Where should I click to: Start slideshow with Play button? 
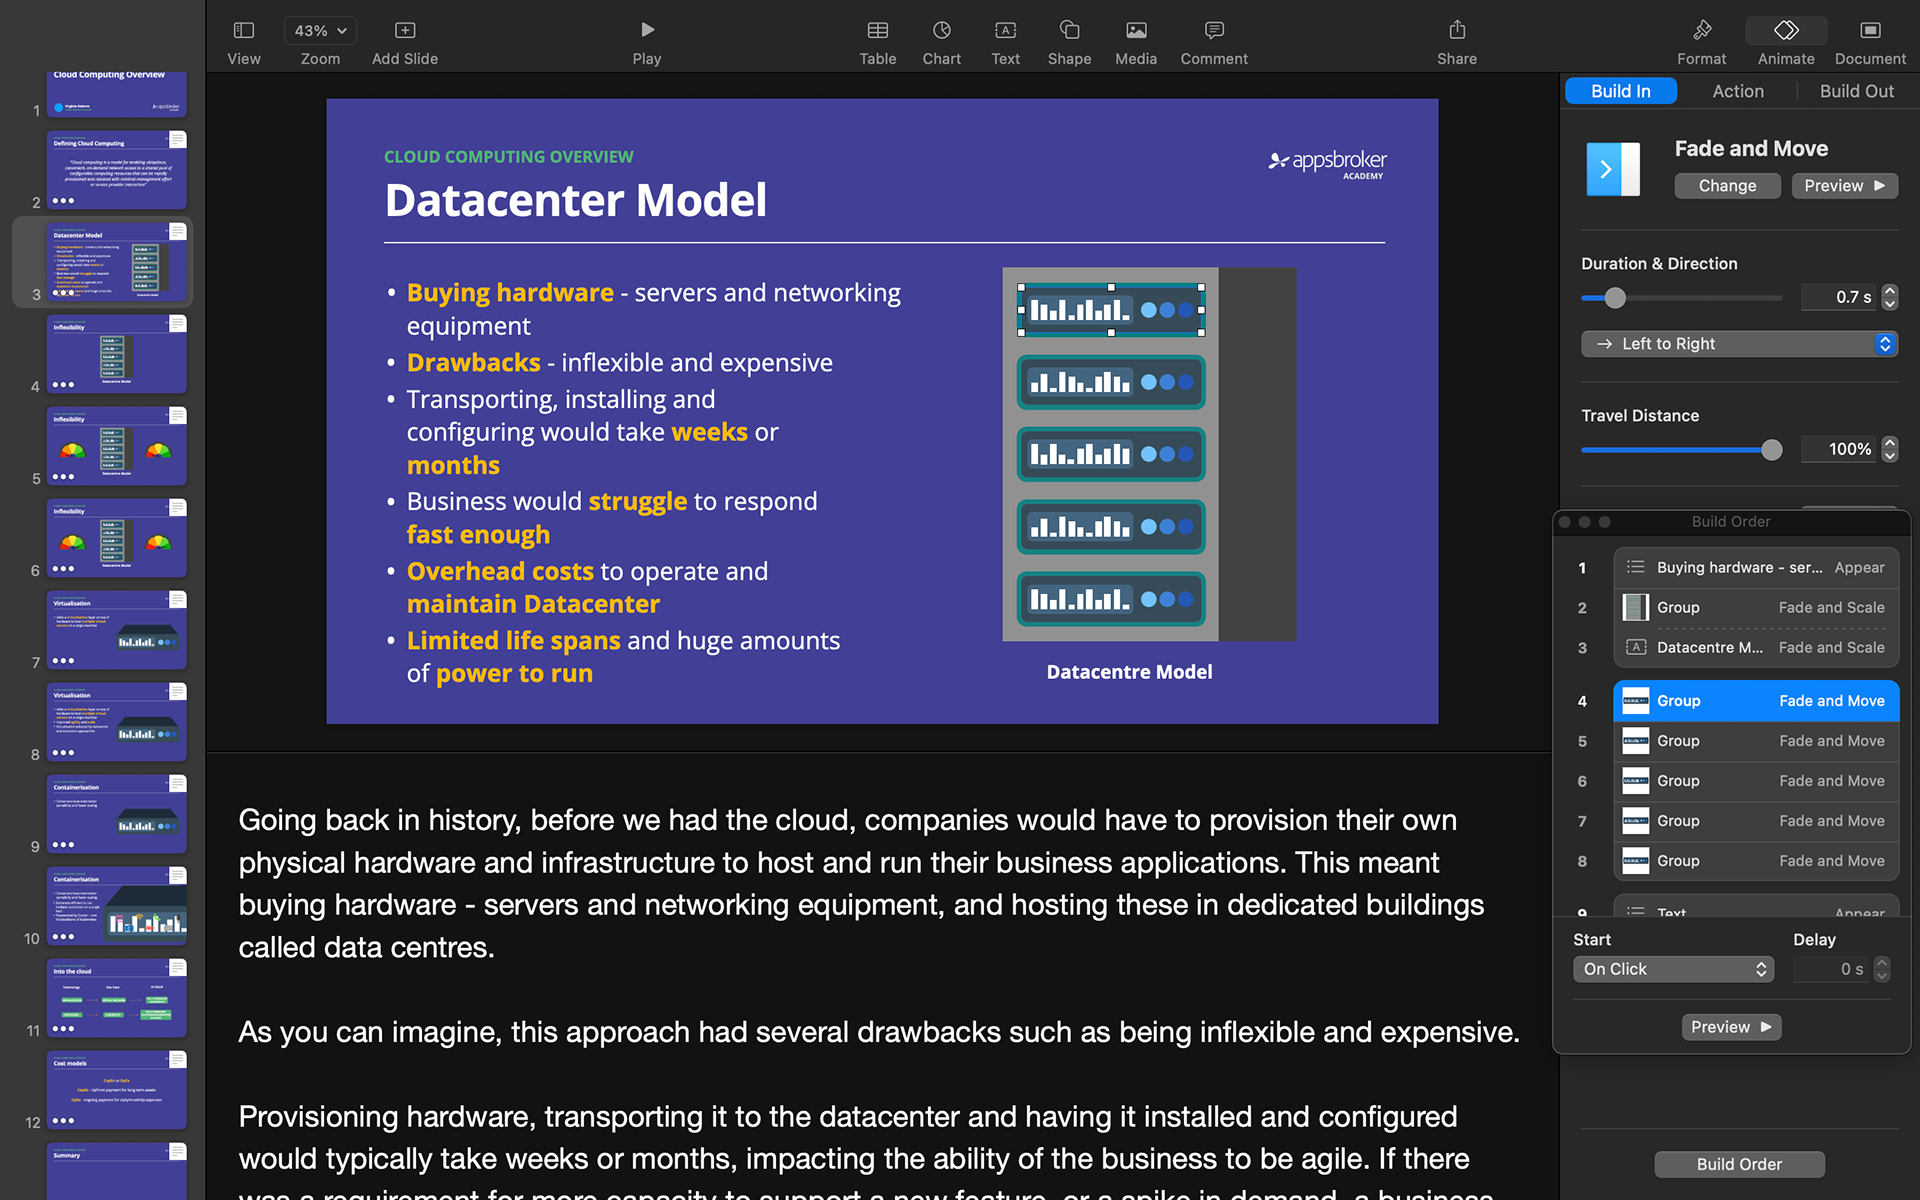click(x=646, y=31)
